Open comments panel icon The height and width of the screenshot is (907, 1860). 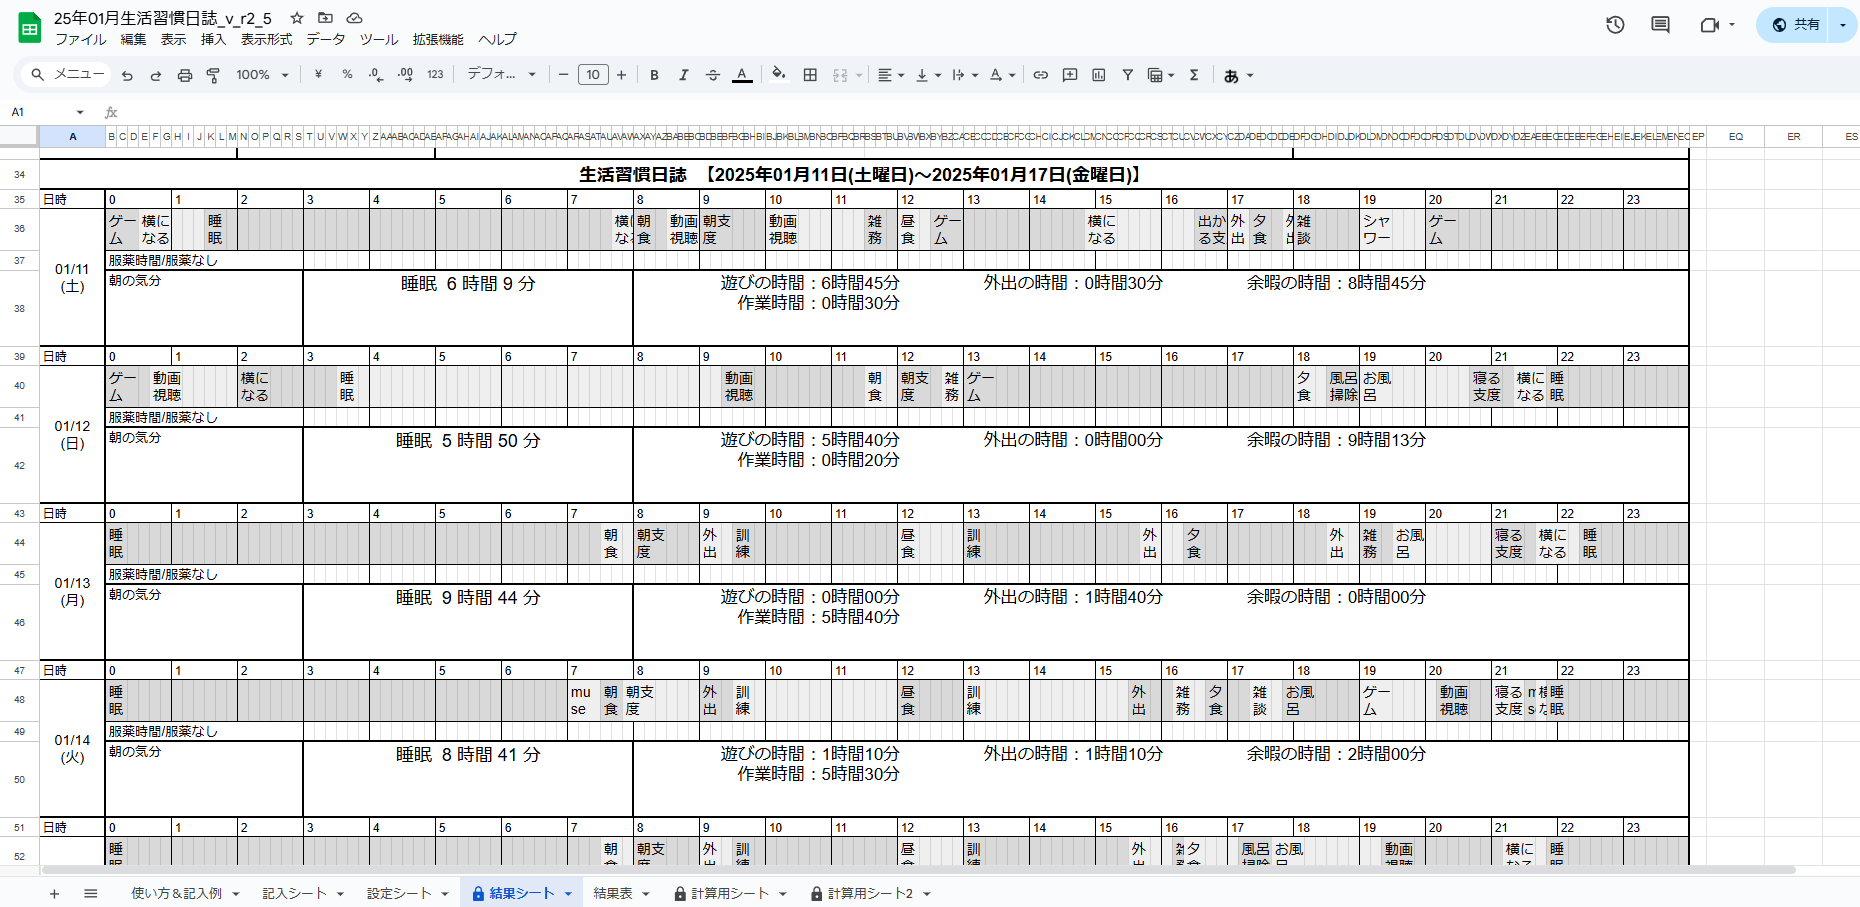pyautogui.click(x=1660, y=25)
